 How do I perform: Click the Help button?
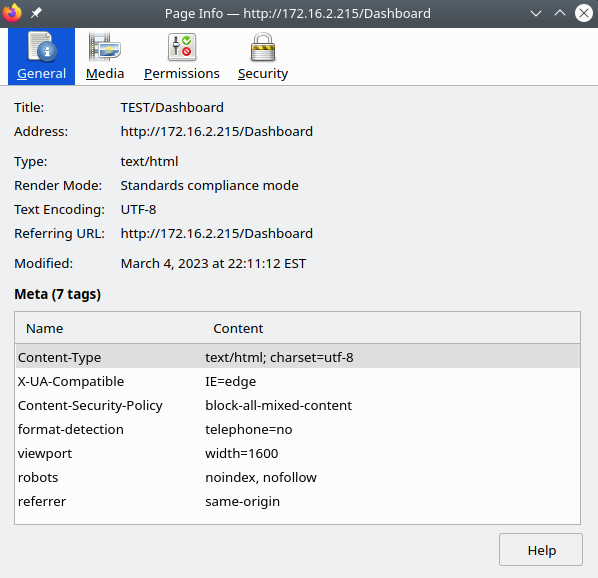click(x=541, y=549)
